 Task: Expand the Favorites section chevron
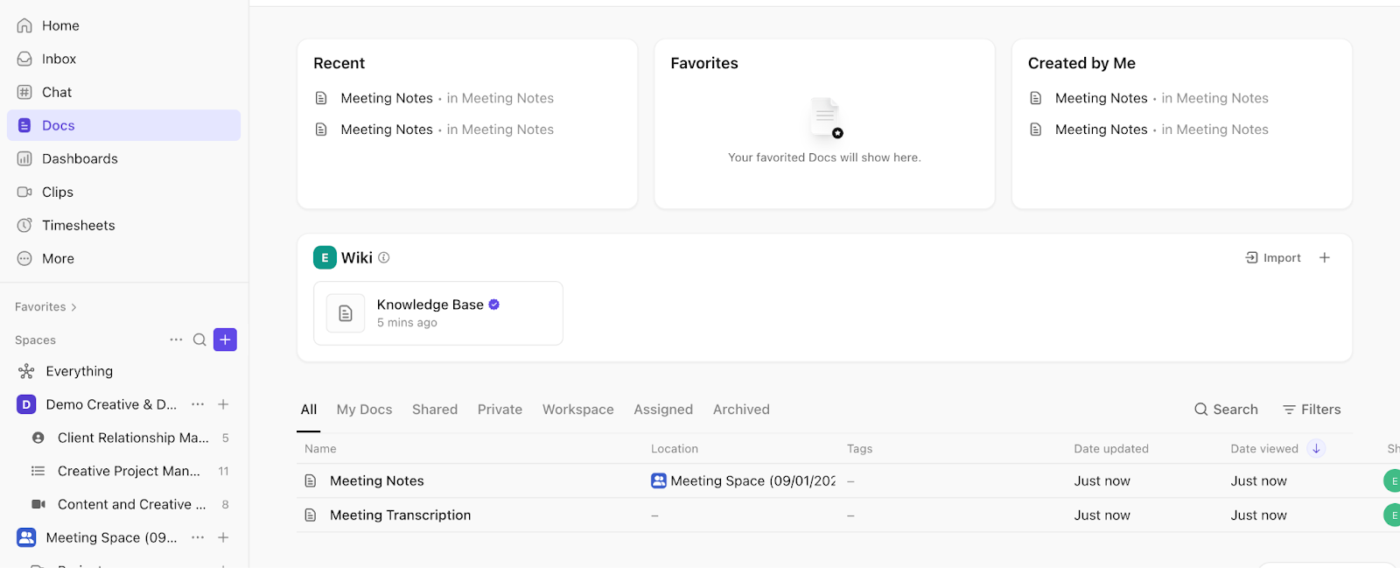click(74, 307)
